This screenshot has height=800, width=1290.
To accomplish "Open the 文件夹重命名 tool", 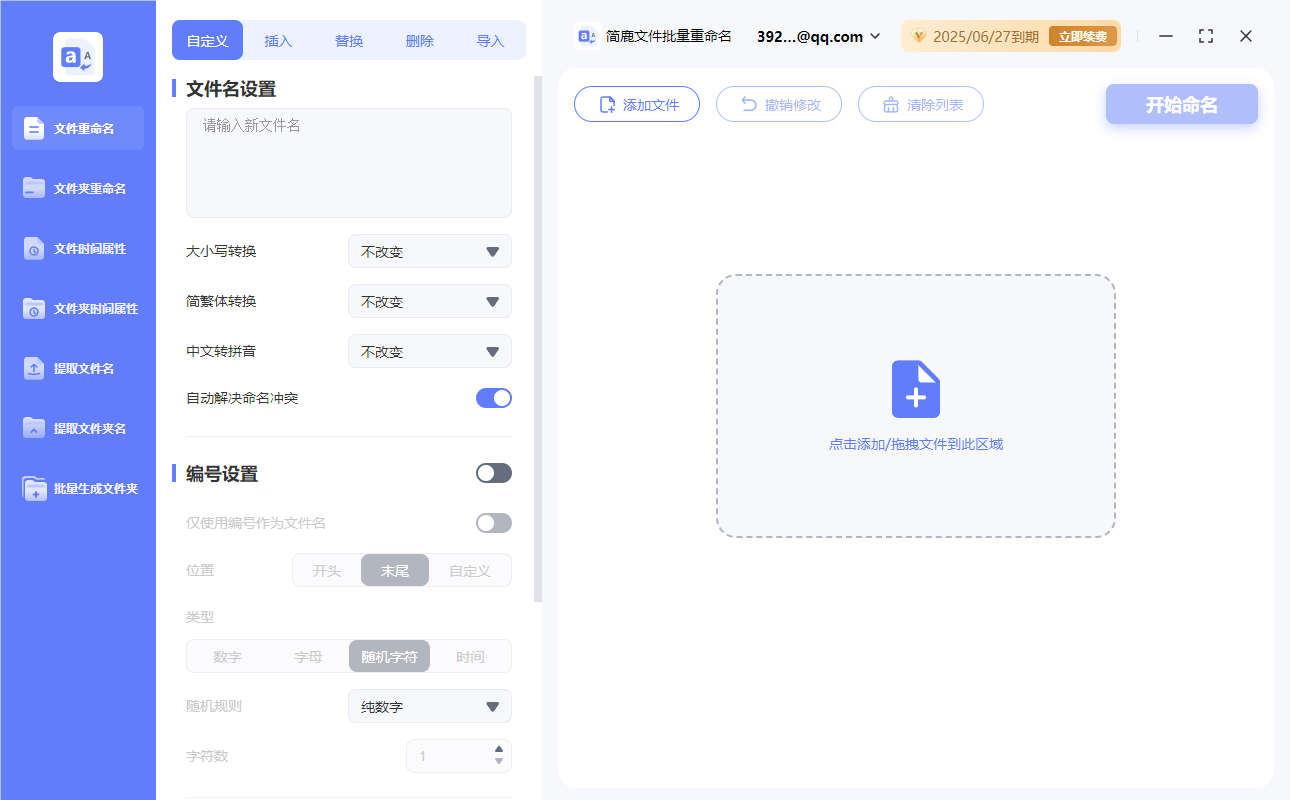I will pyautogui.click(x=77, y=188).
